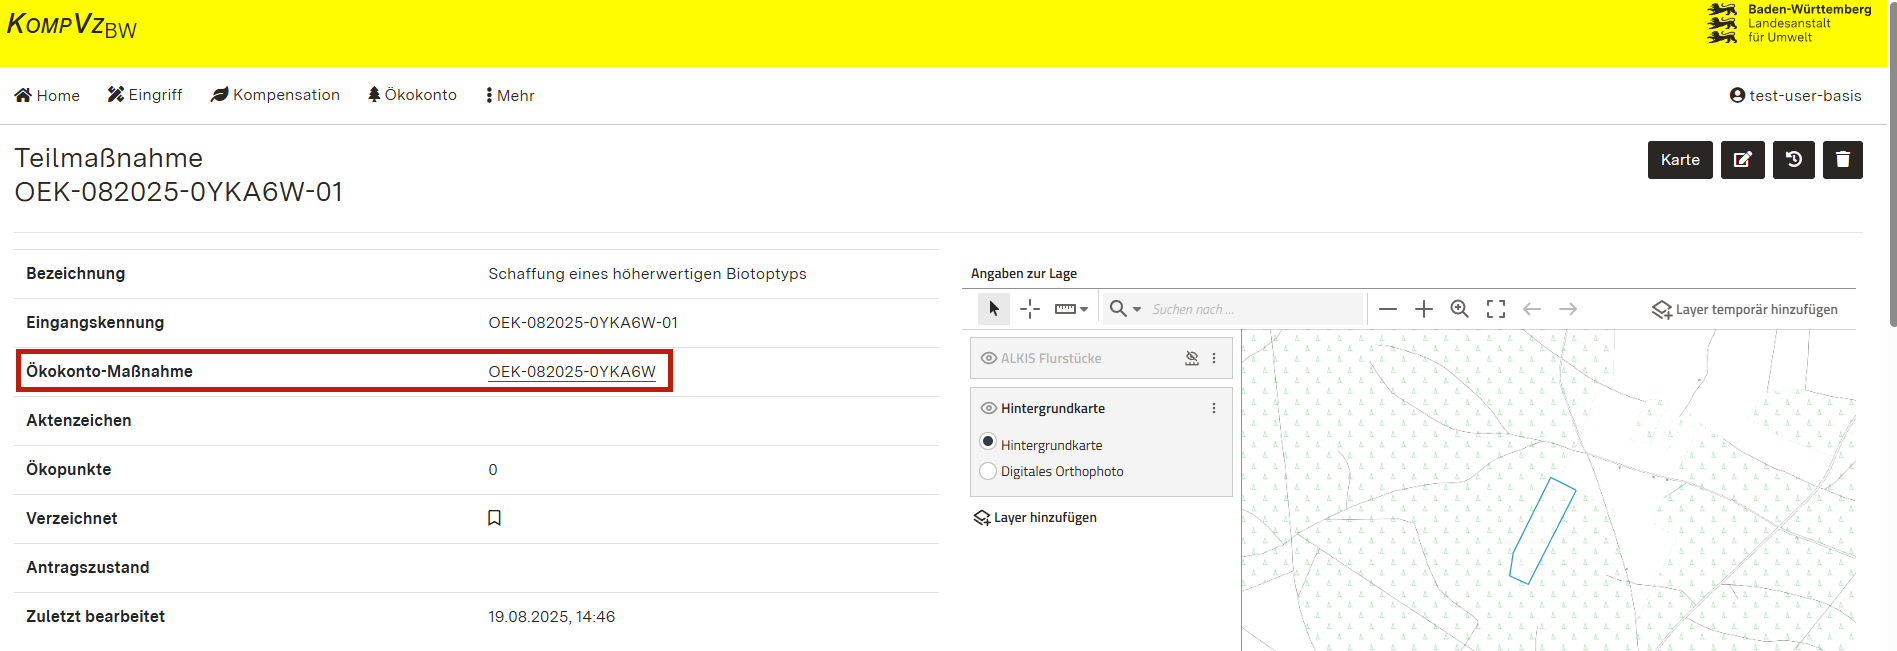Open the history icon button

[x=1793, y=160]
